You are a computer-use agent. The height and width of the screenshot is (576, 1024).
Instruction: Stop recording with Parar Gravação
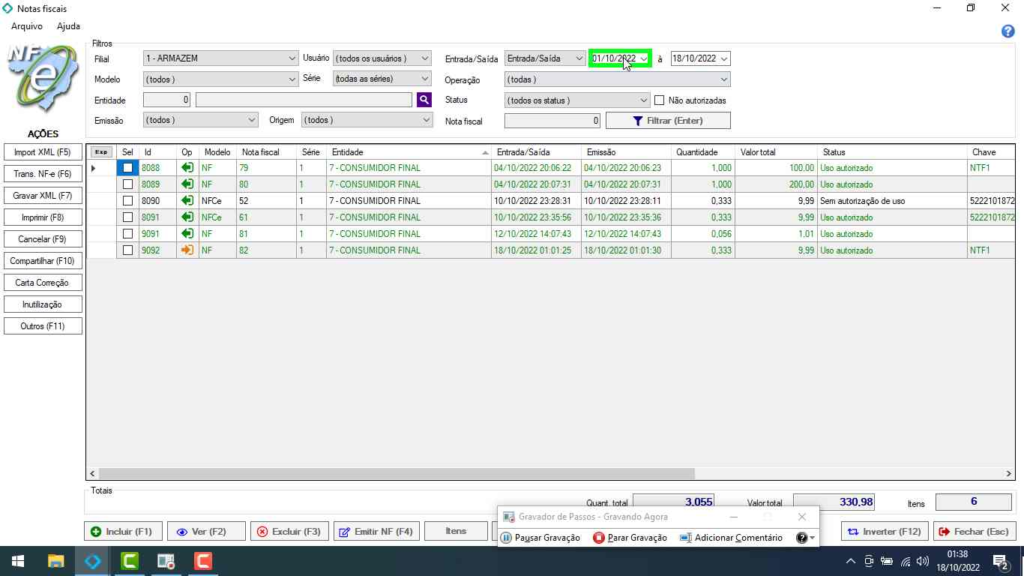(x=629, y=538)
